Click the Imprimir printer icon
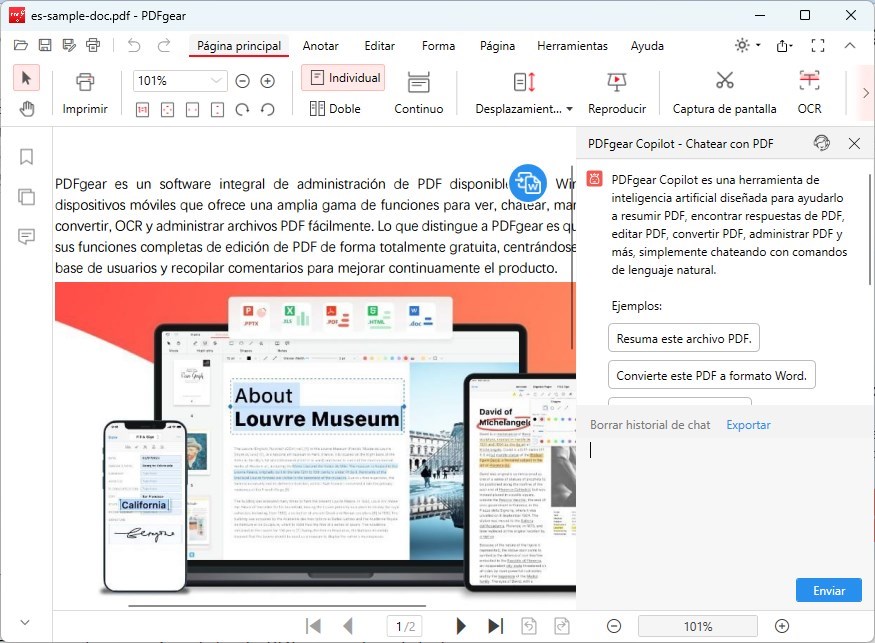The image size is (875, 643). coord(85,82)
